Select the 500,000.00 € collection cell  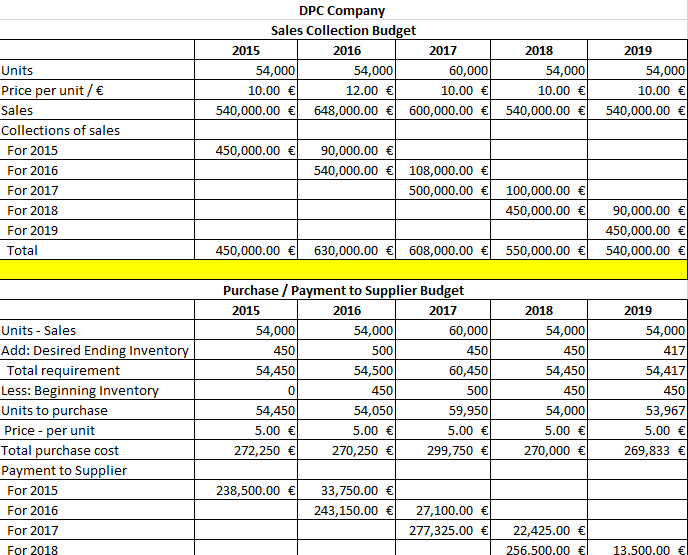(448, 190)
